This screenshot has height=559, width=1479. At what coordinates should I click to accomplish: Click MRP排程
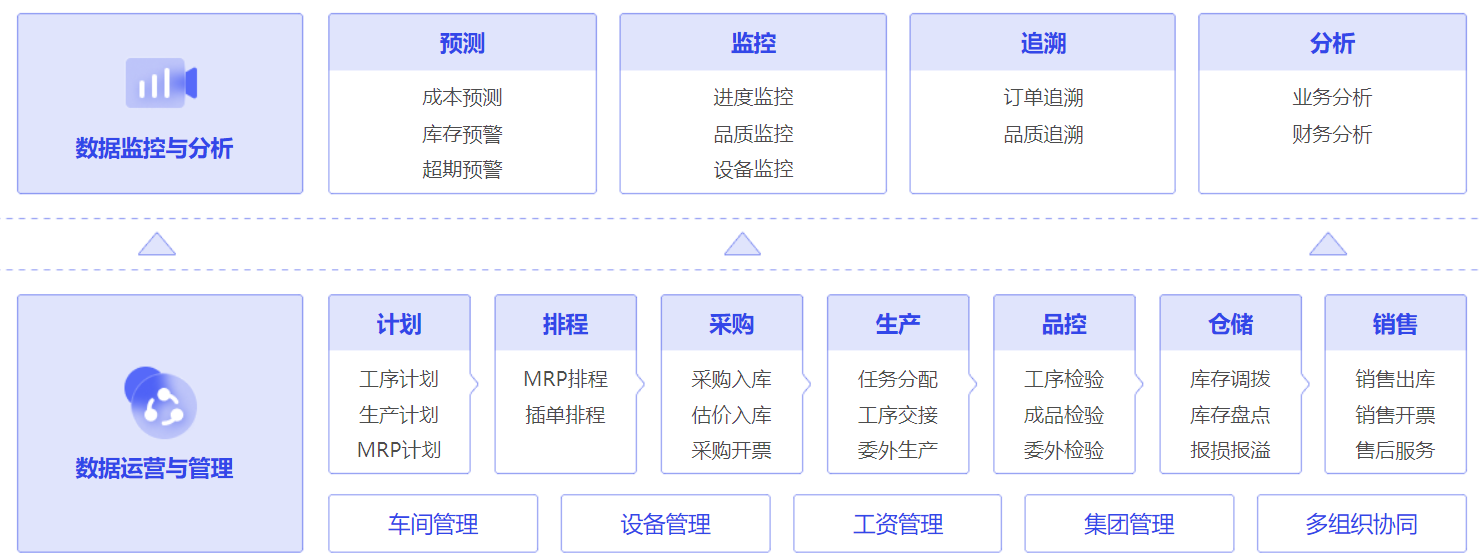pos(565,379)
